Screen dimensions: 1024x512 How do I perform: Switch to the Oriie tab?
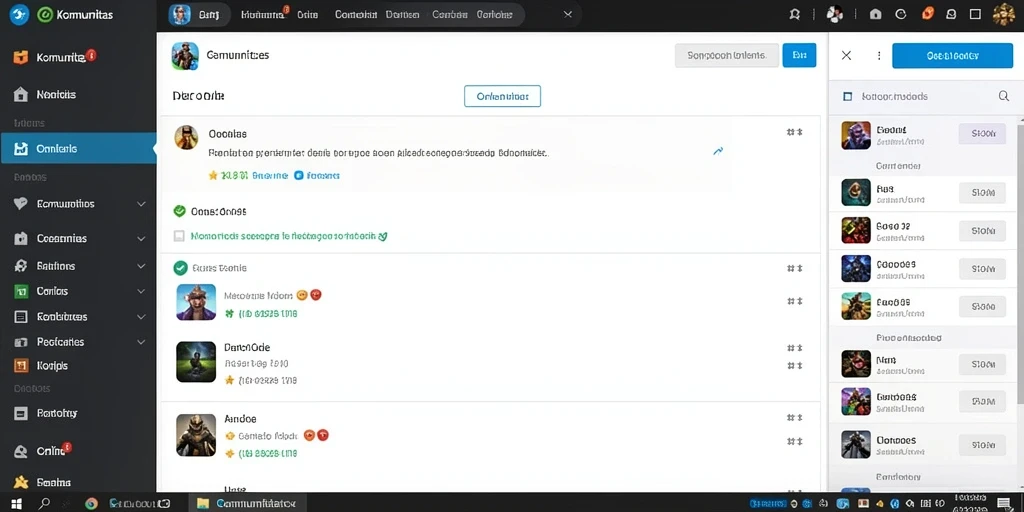(308, 14)
